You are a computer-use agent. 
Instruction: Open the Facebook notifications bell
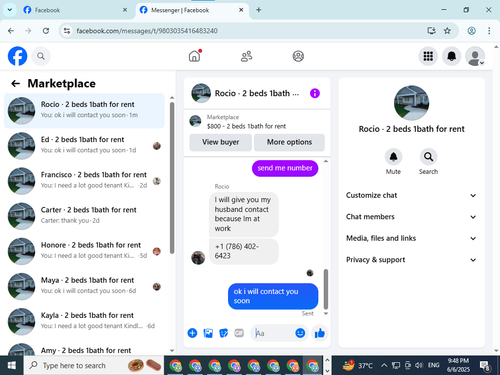(451, 56)
